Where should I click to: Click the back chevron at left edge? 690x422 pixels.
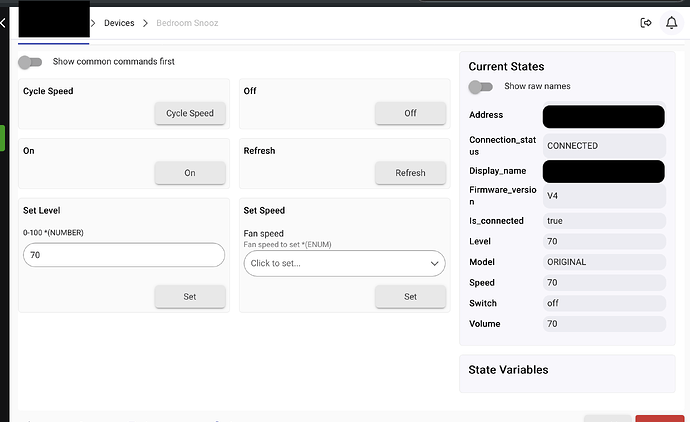5,22
